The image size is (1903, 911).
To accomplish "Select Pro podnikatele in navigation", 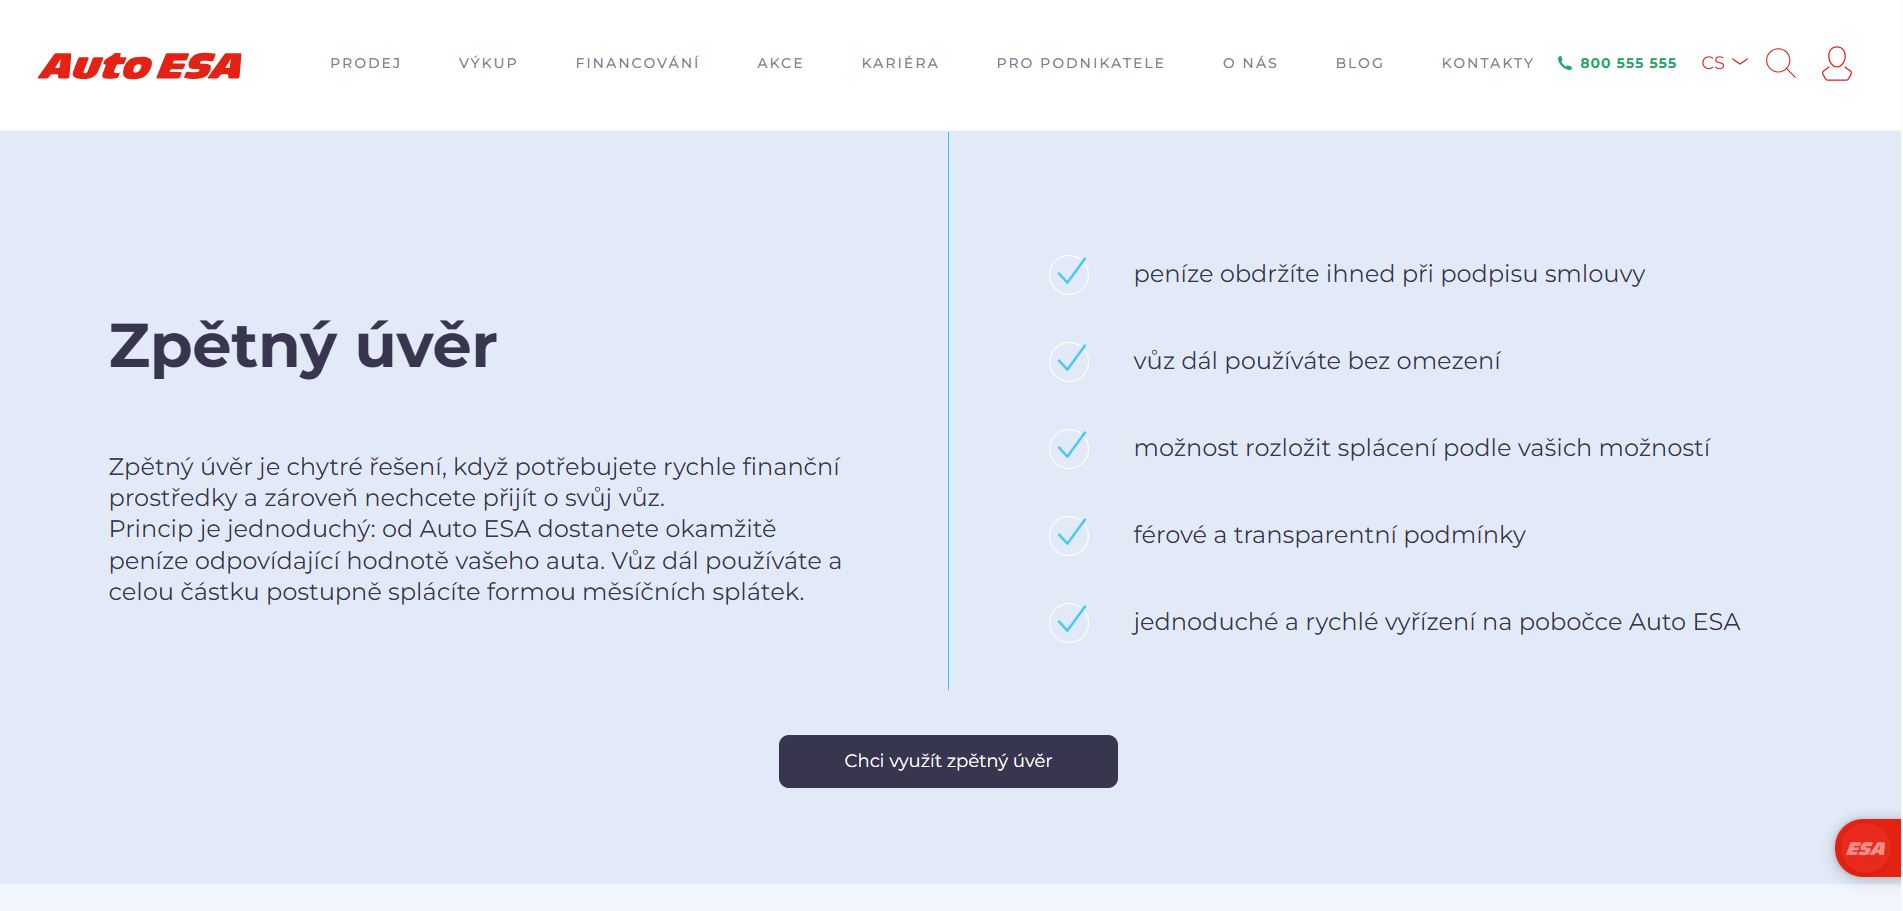I will tap(1080, 63).
